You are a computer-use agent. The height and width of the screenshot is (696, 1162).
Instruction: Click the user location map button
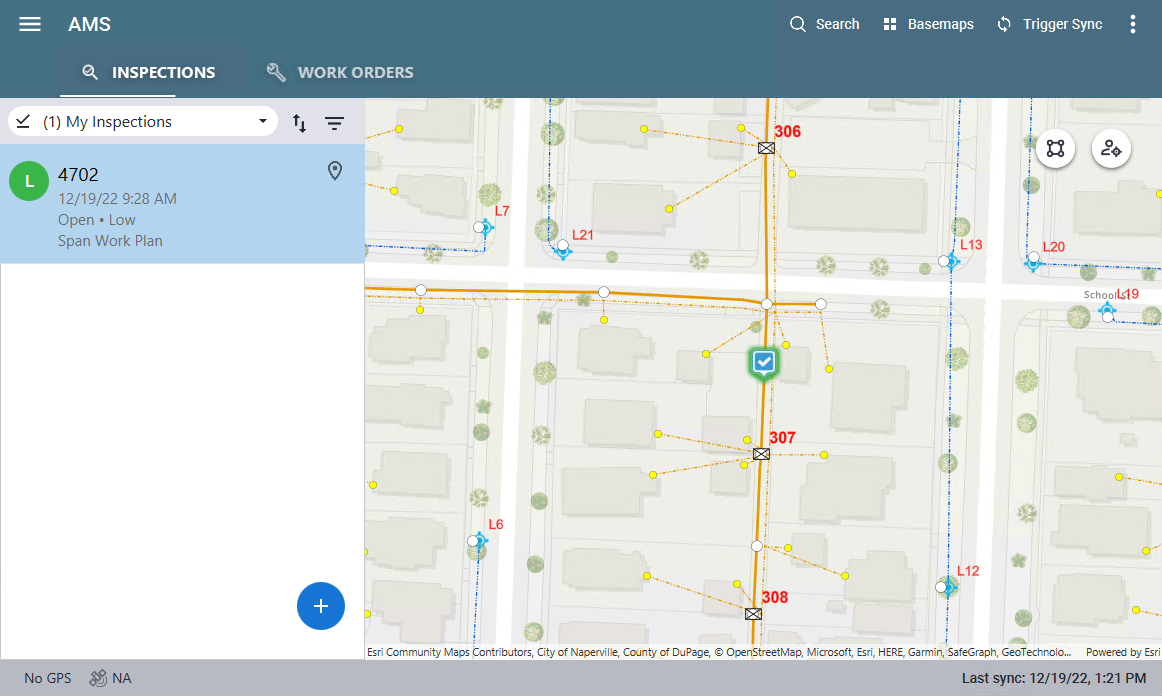[1111, 149]
